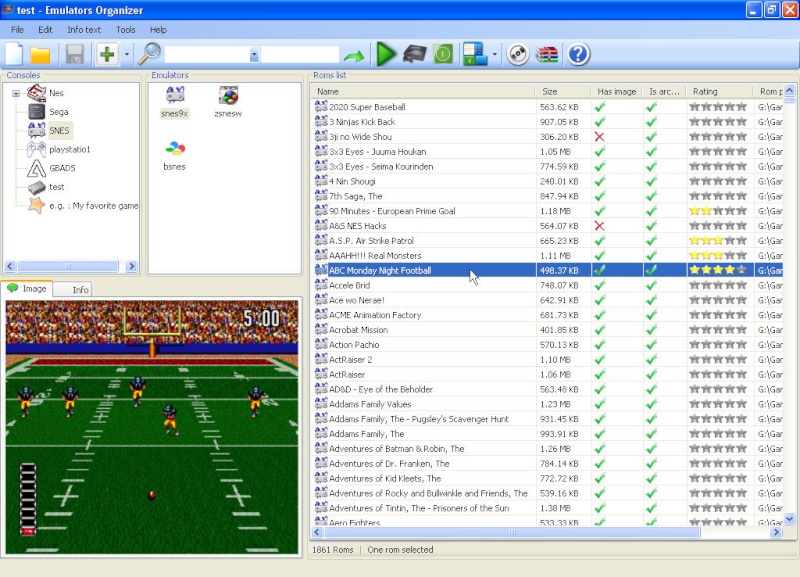Set rating stars for AAAHH!!! Real Monsters
The width and height of the screenshot is (800, 577).
718,255
